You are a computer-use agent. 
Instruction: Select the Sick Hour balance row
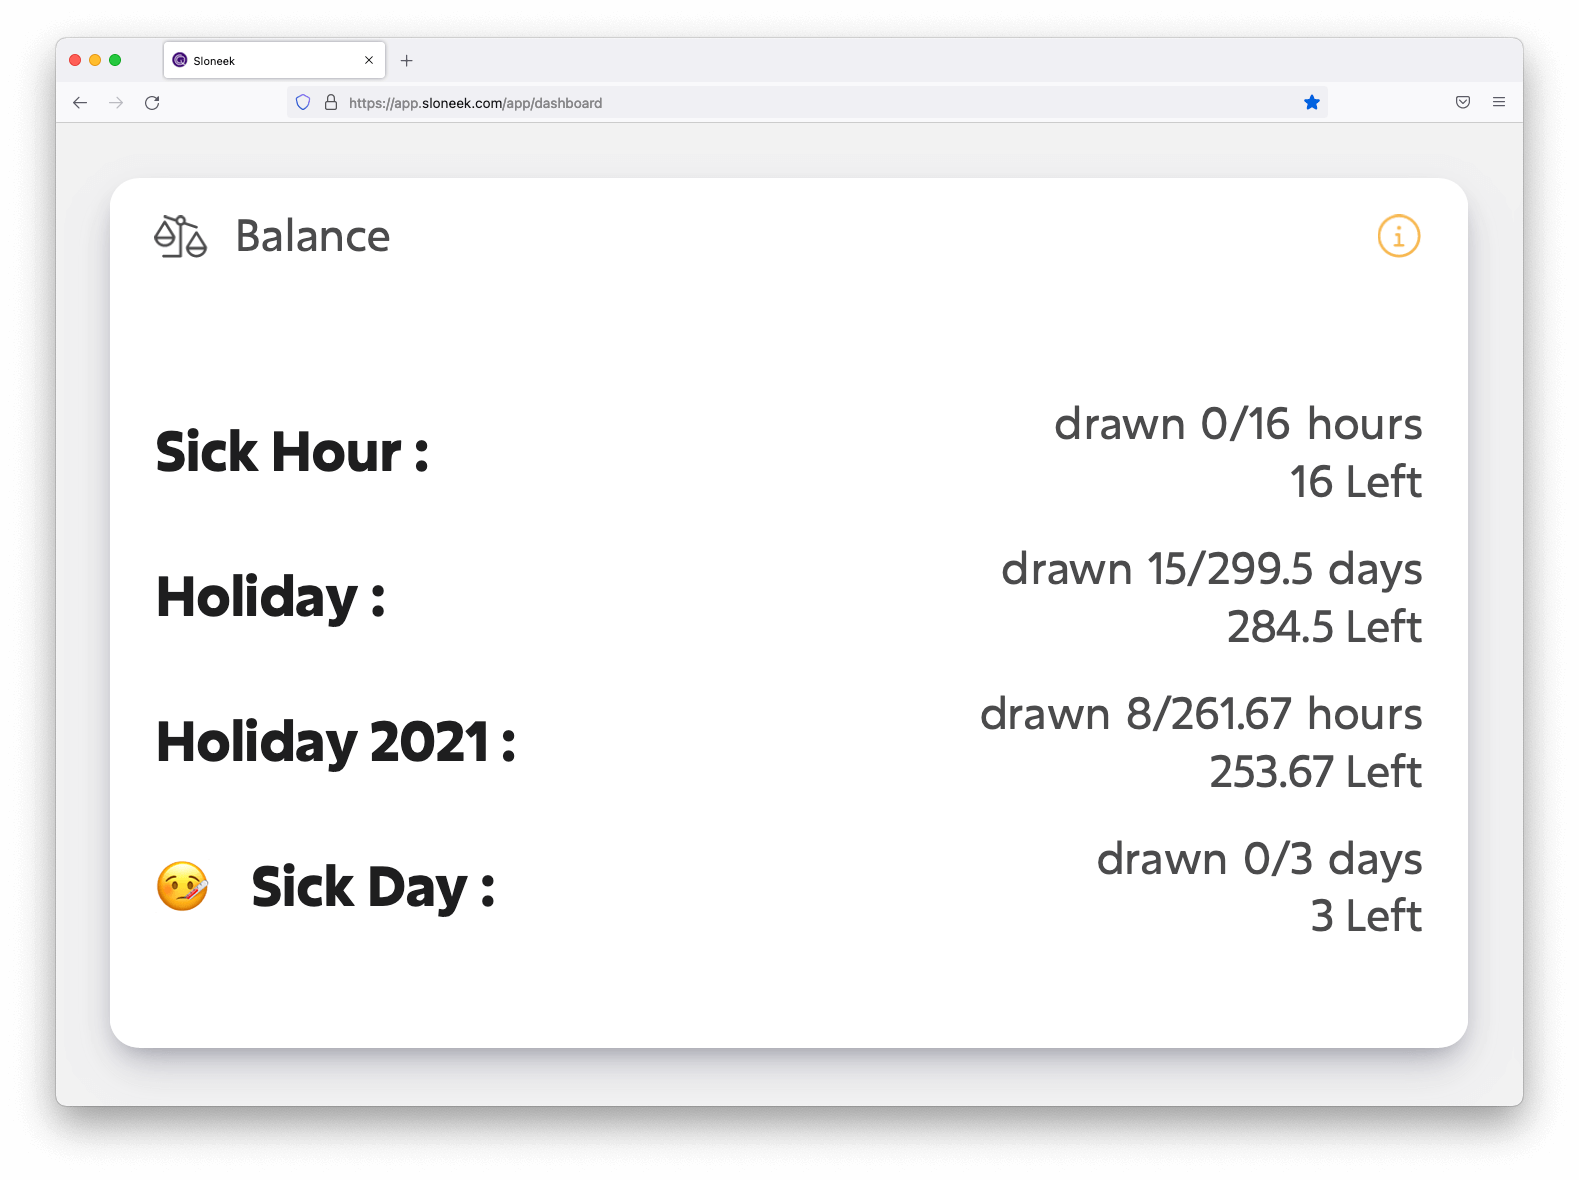coord(789,452)
